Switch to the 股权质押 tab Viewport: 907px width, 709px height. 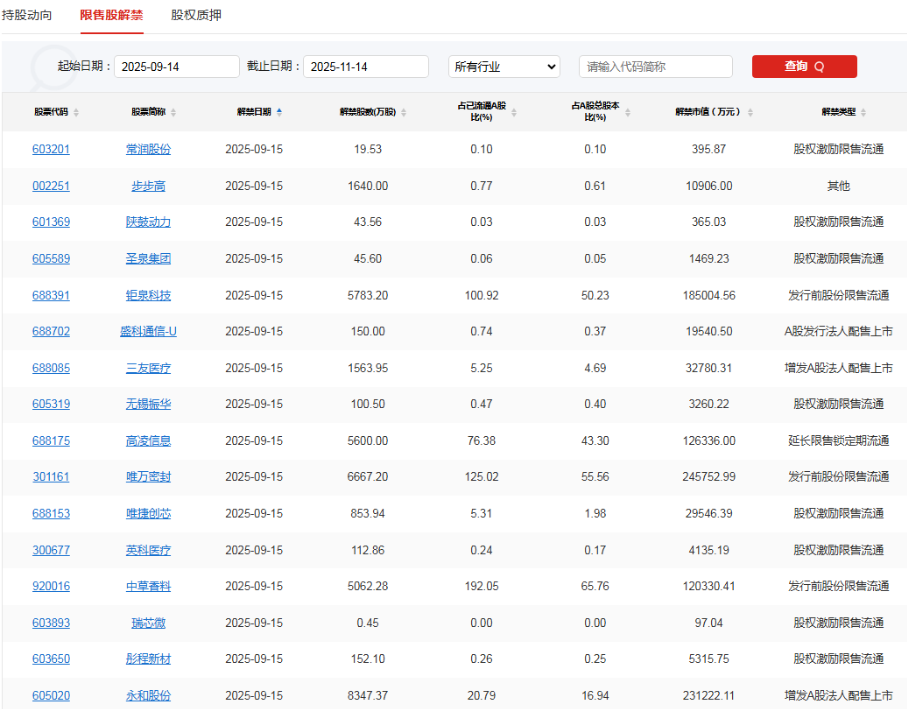(195, 16)
